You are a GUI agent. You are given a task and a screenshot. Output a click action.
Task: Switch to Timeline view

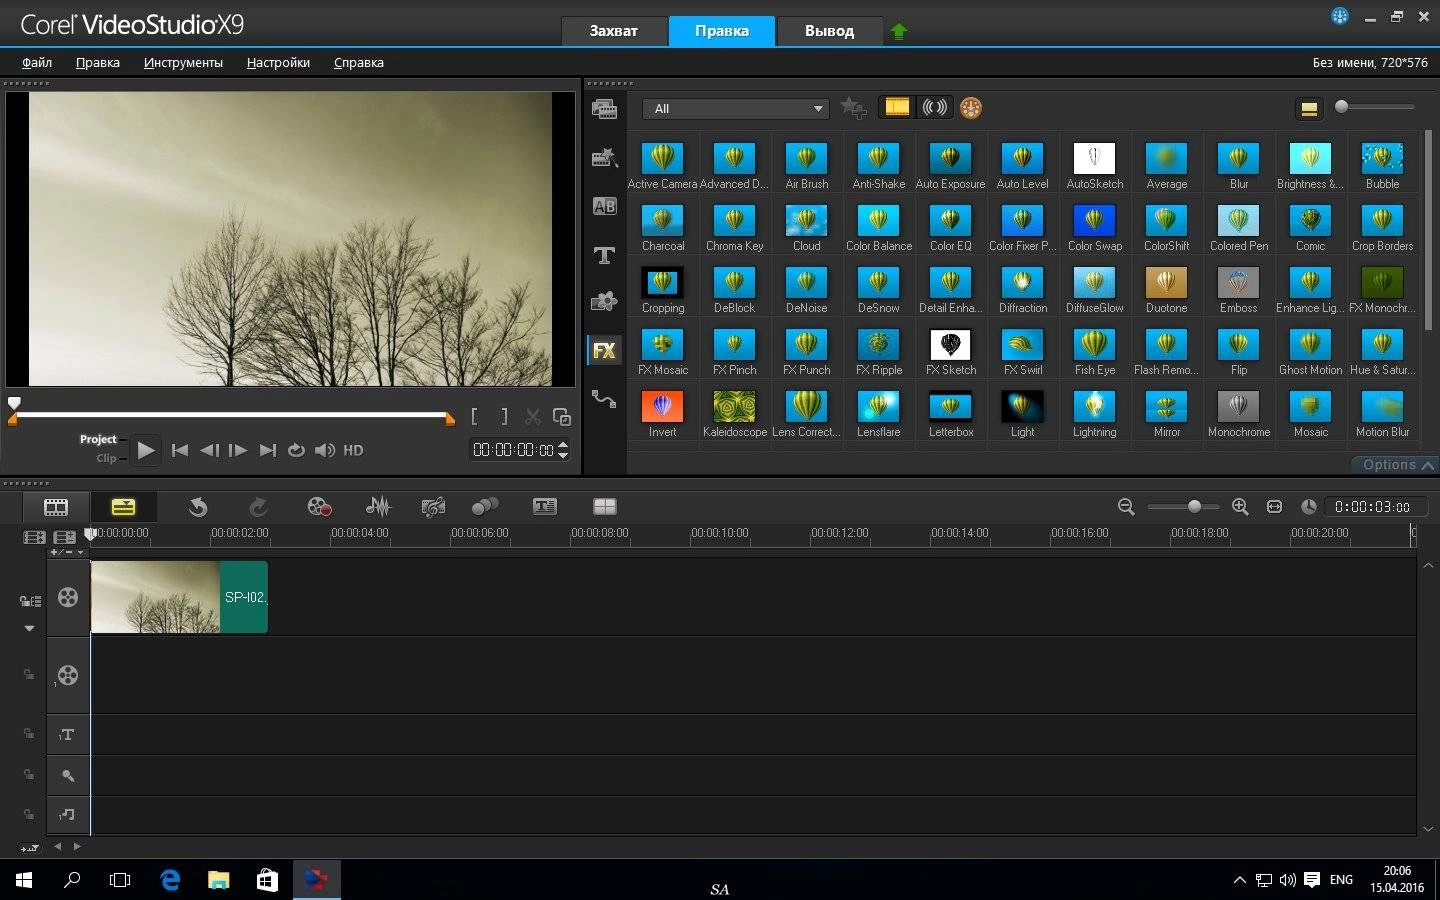tap(122, 507)
